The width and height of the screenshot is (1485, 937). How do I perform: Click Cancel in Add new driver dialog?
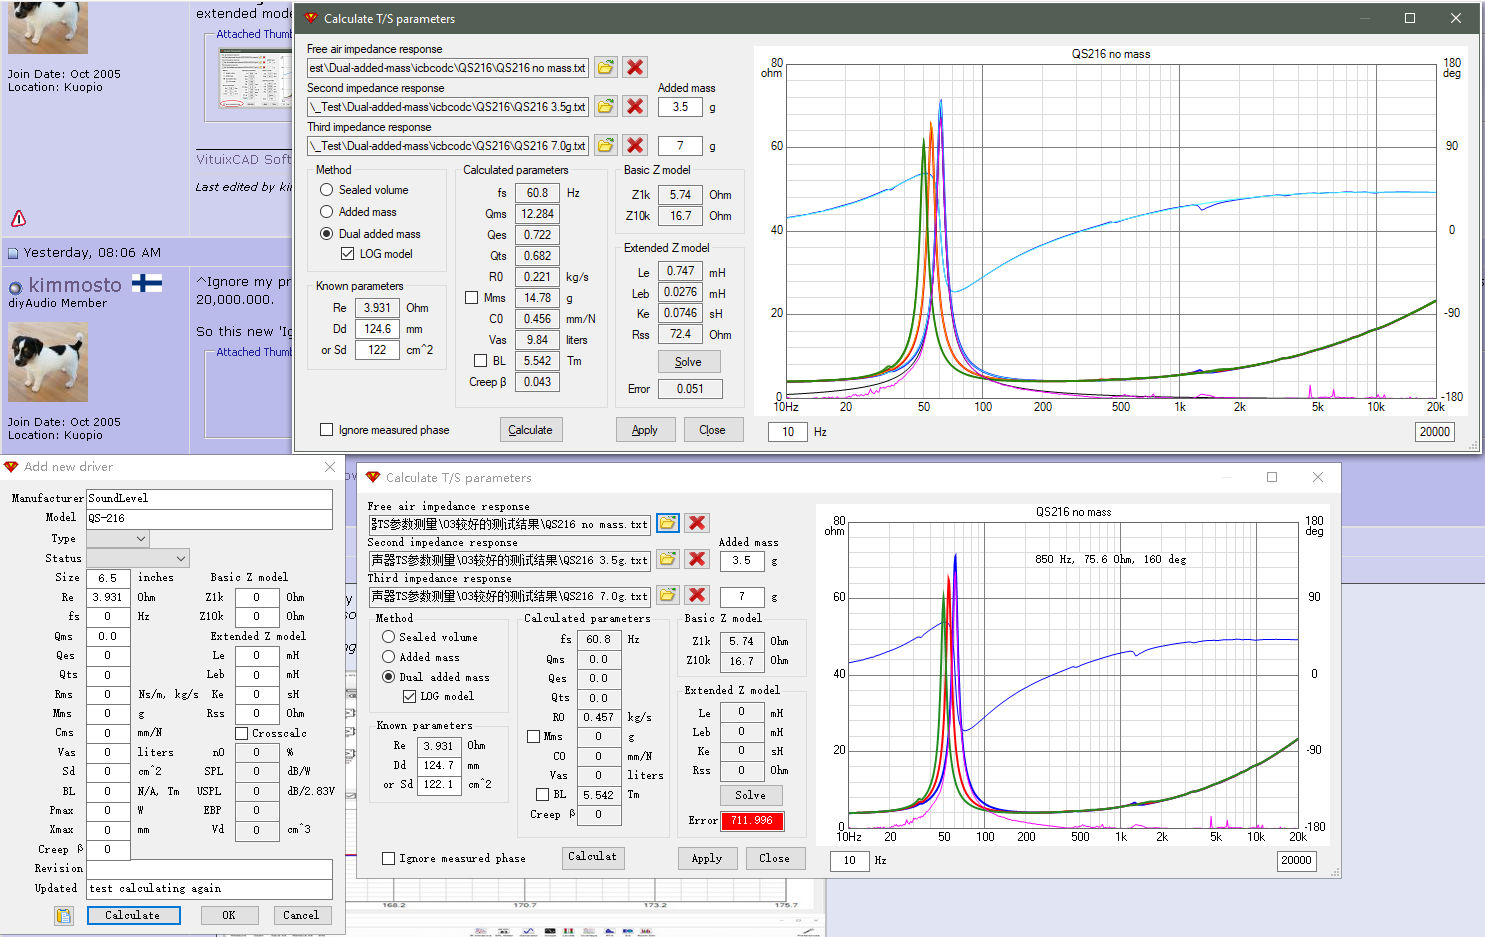pyautogui.click(x=301, y=915)
